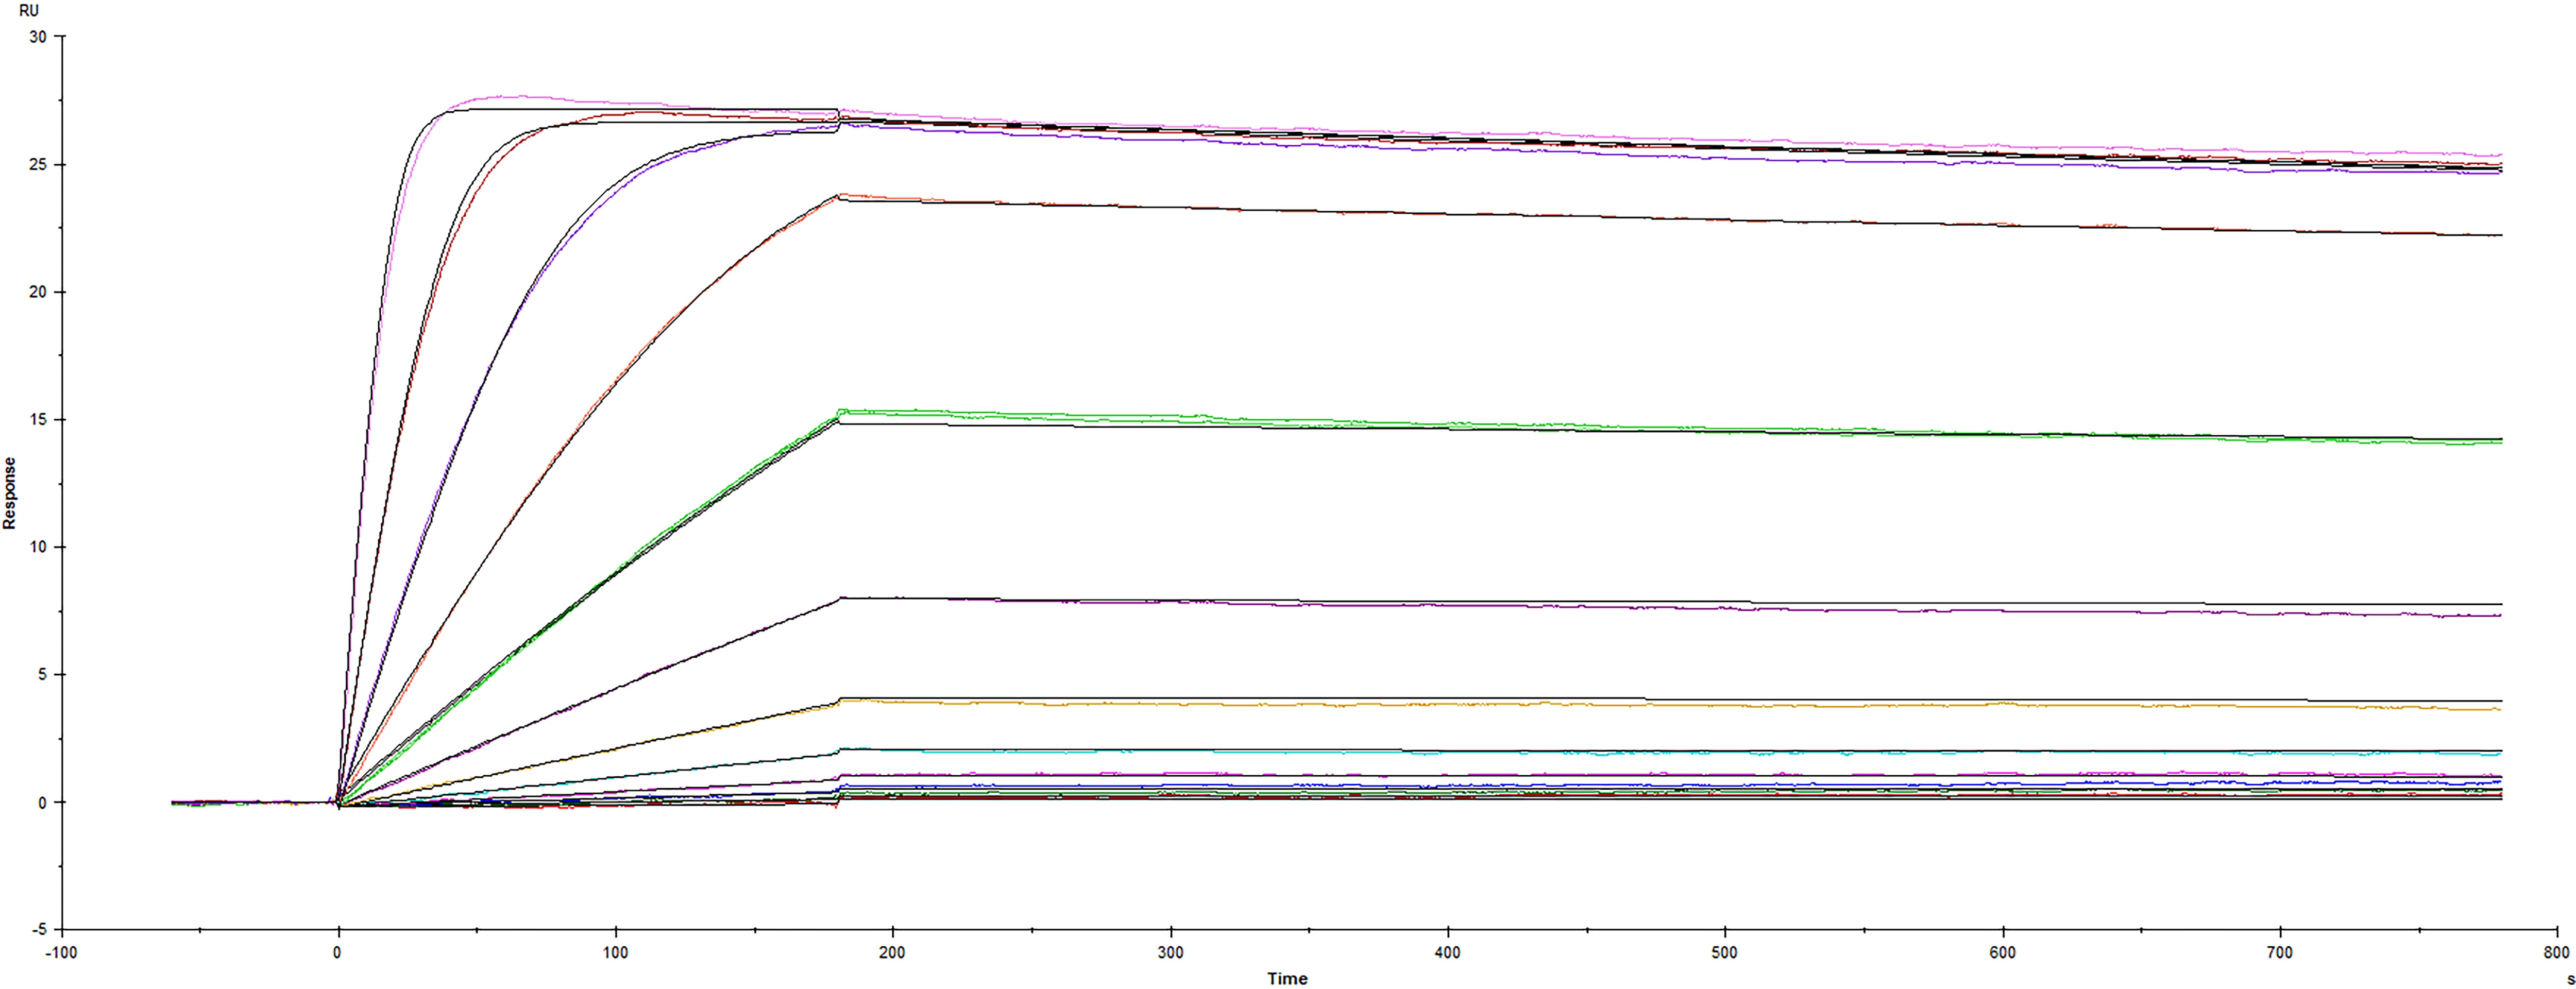
Task: Click the 600 tick label on the Time axis
Action: 2002,953
